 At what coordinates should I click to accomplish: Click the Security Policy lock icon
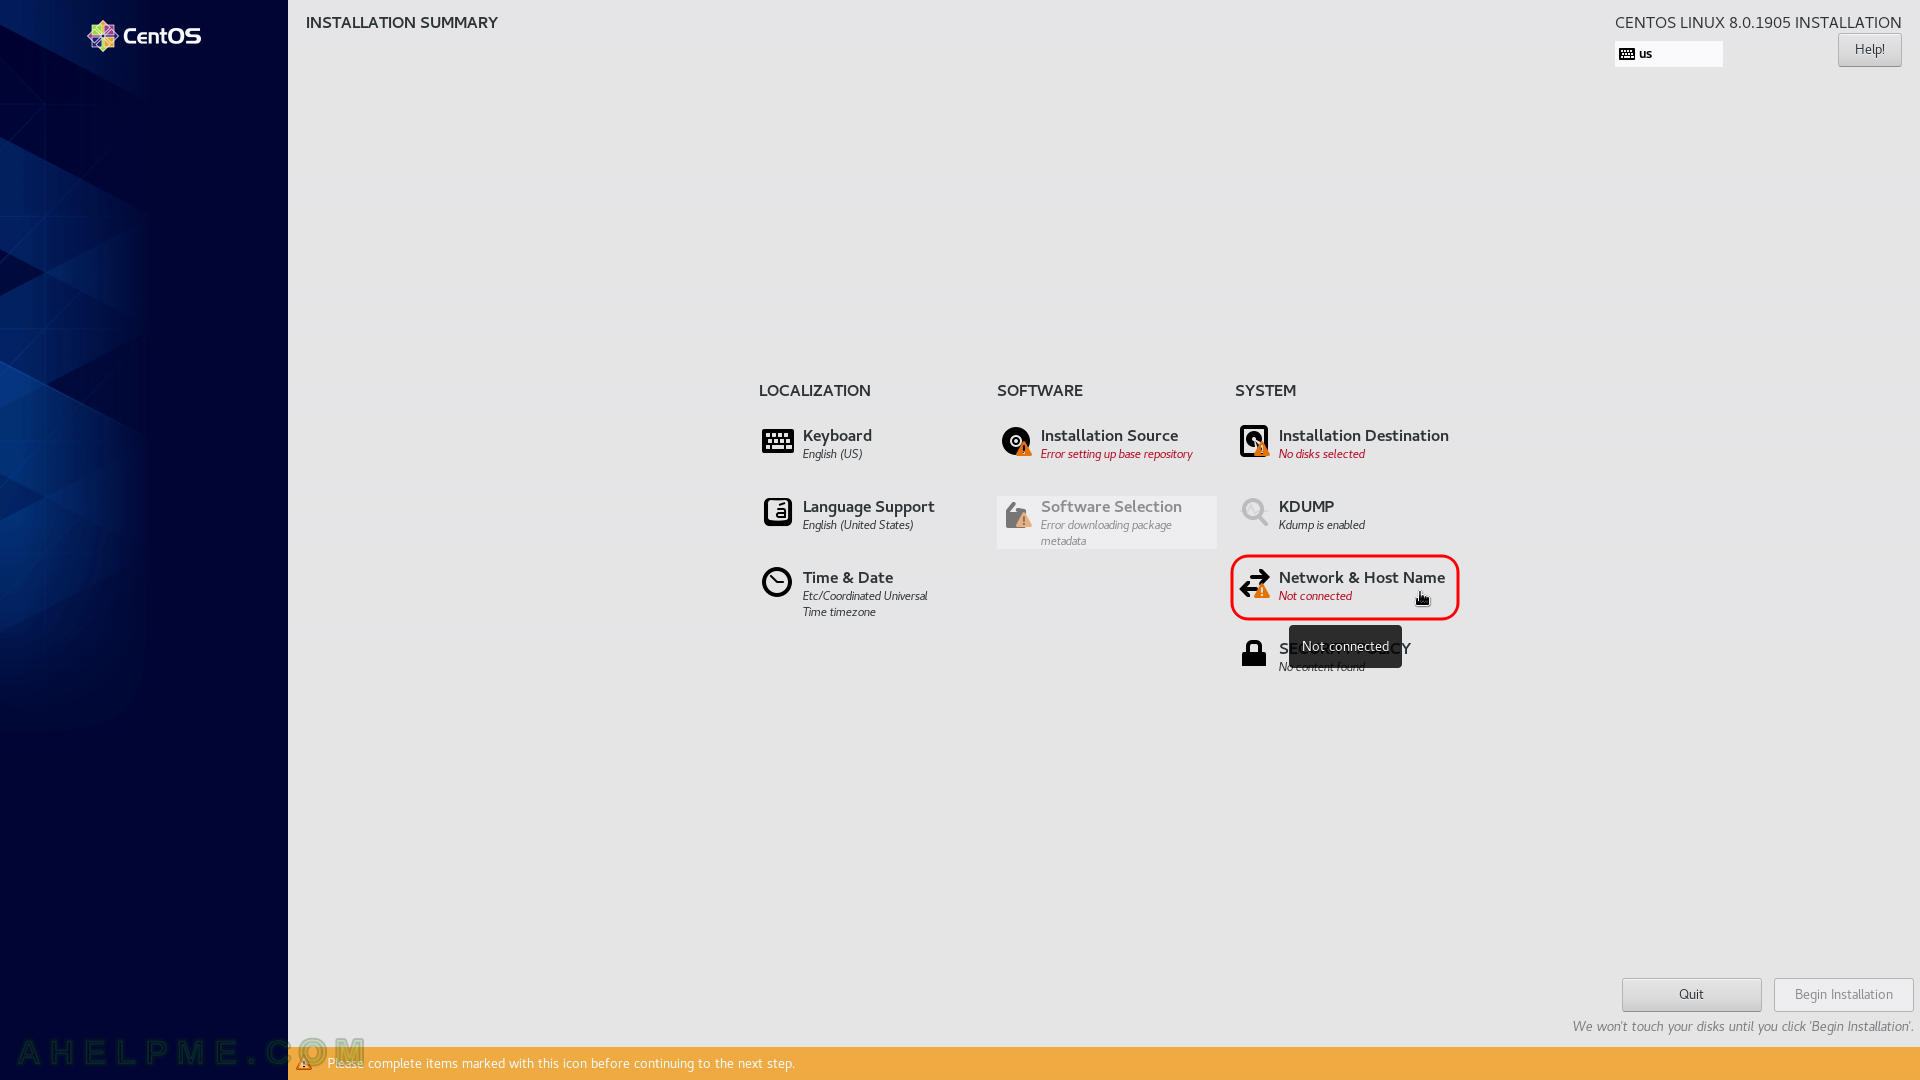(x=1254, y=653)
